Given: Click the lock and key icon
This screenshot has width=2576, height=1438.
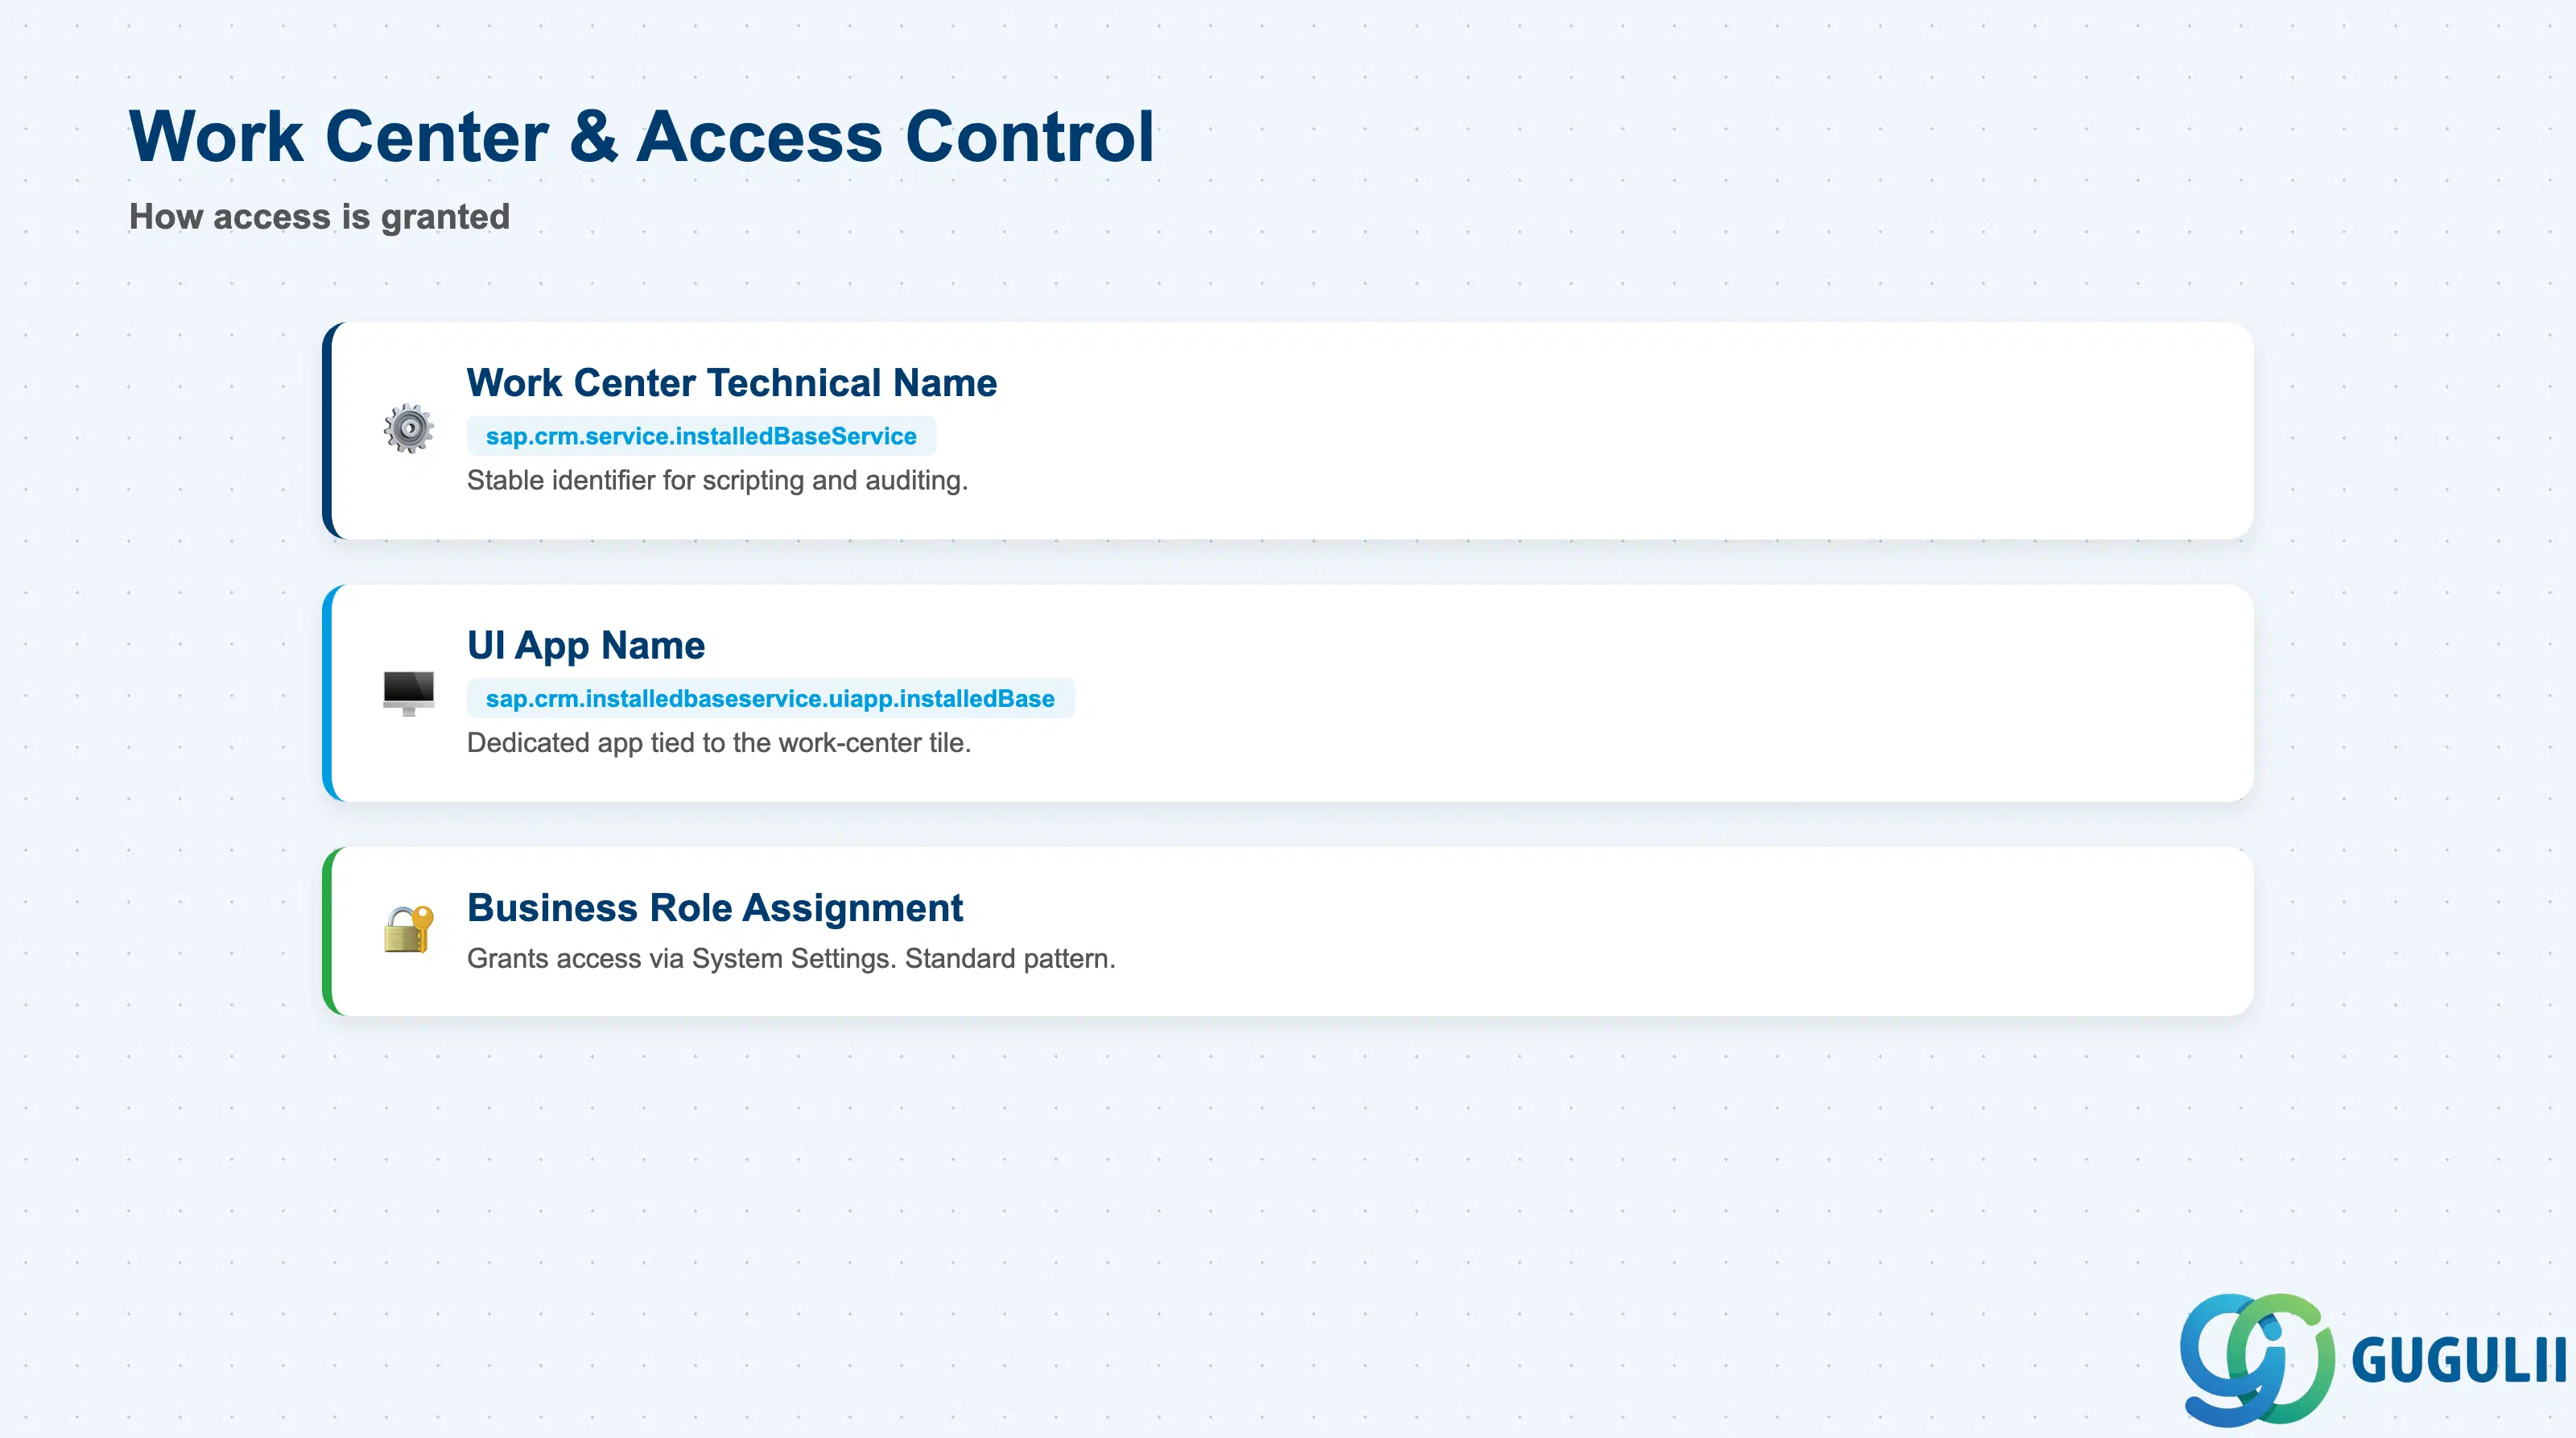Looking at the screenshot, I should pyautogui.click(x=408, y=930).
